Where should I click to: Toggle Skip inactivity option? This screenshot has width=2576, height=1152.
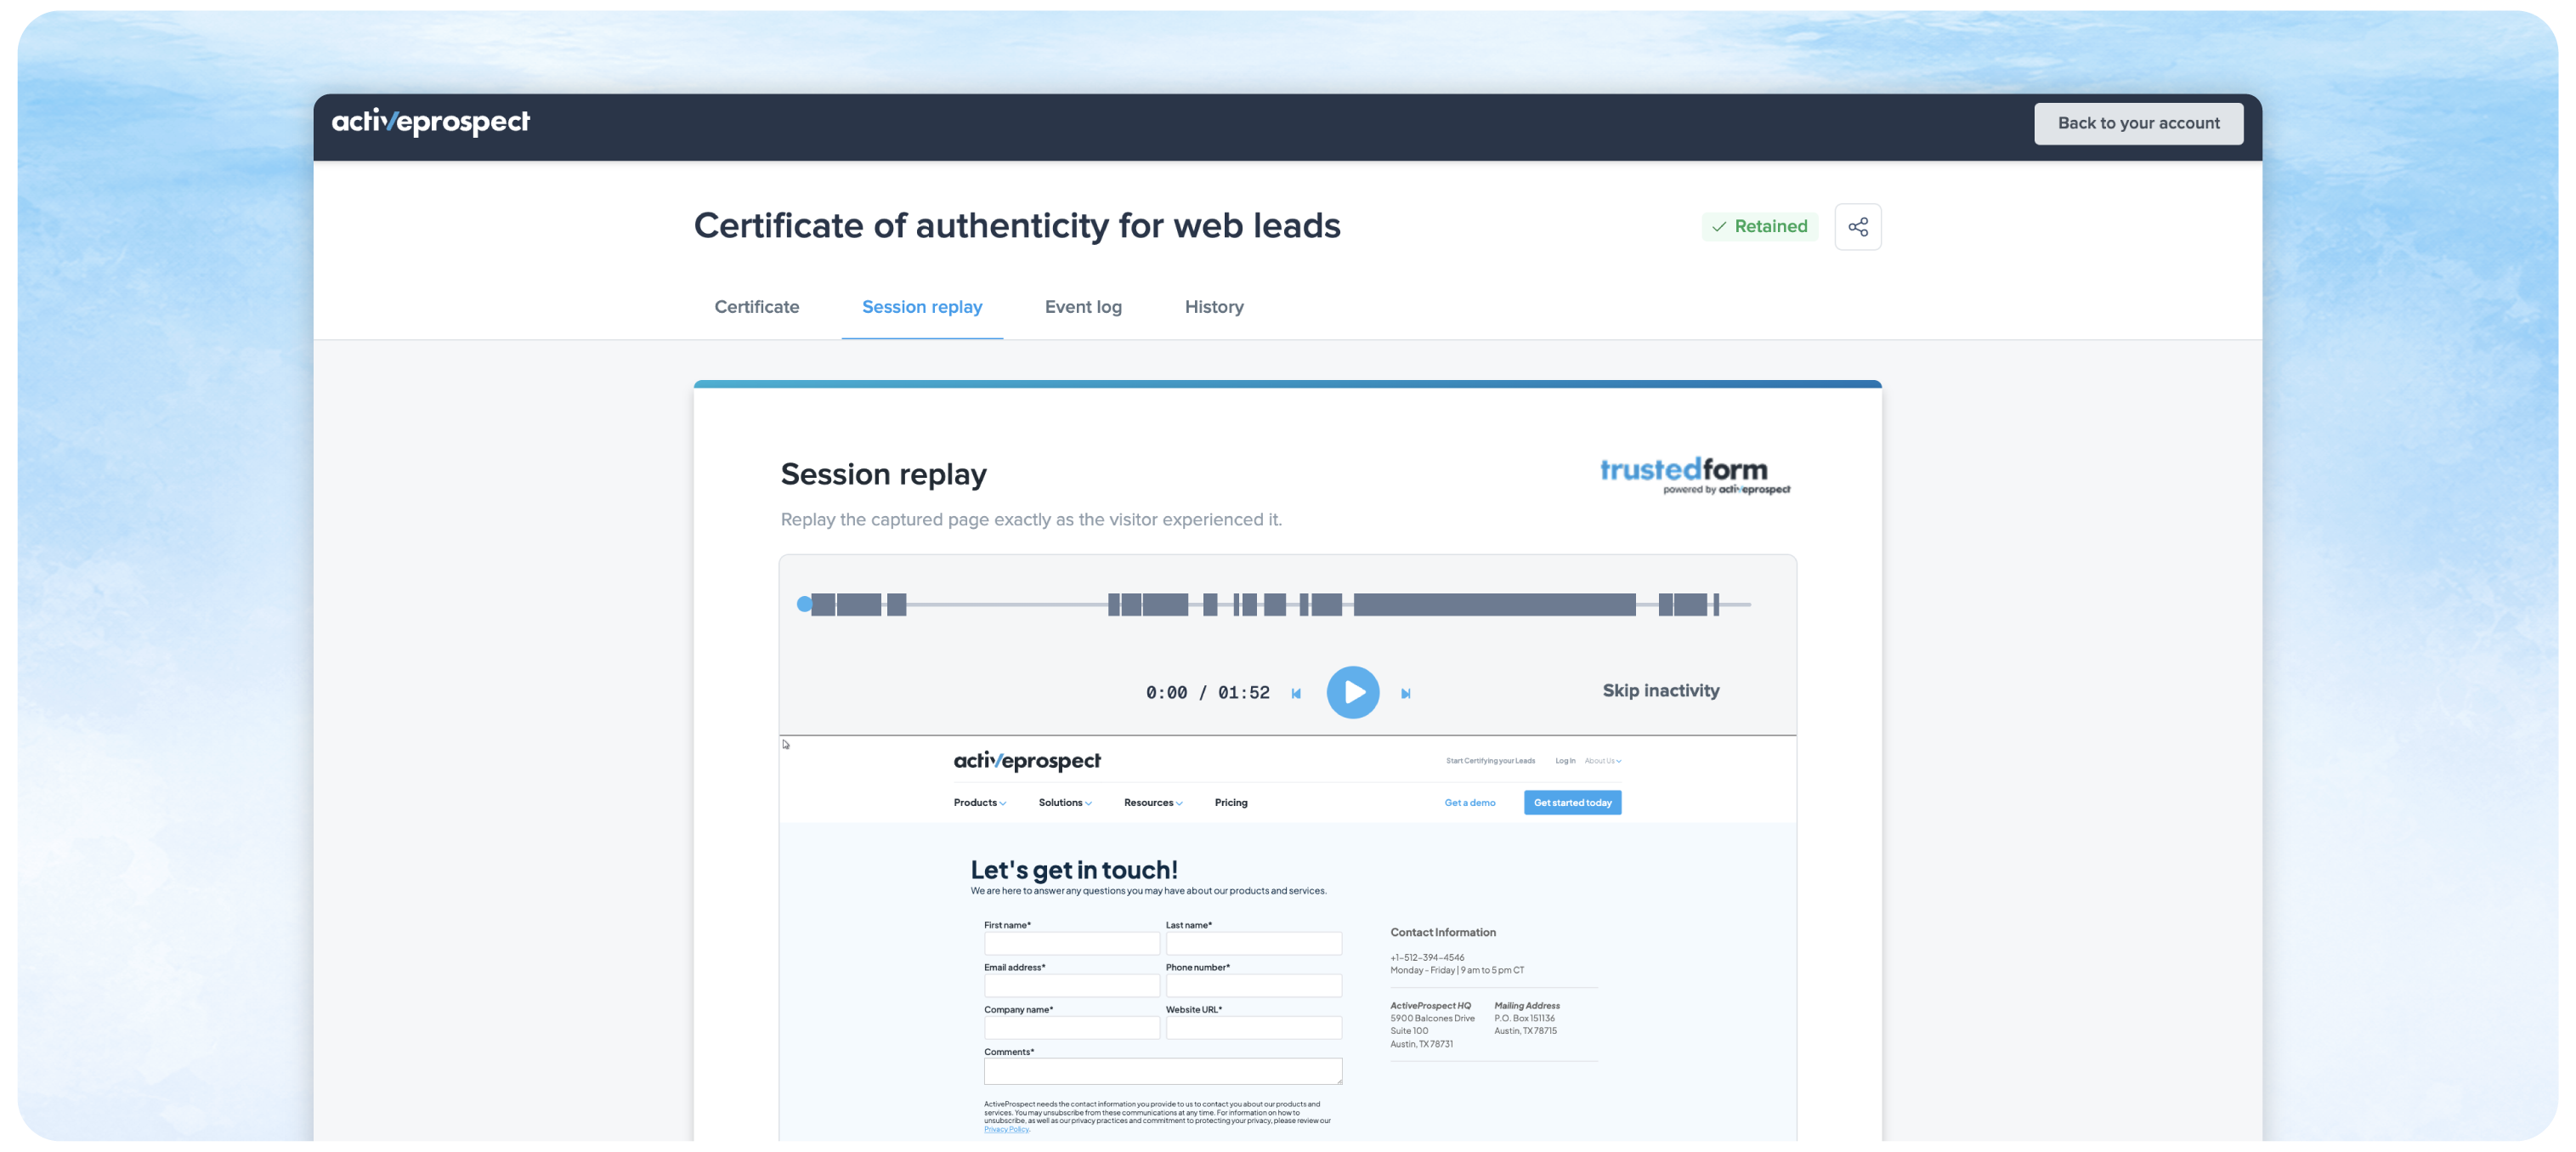coord(1660,690)
